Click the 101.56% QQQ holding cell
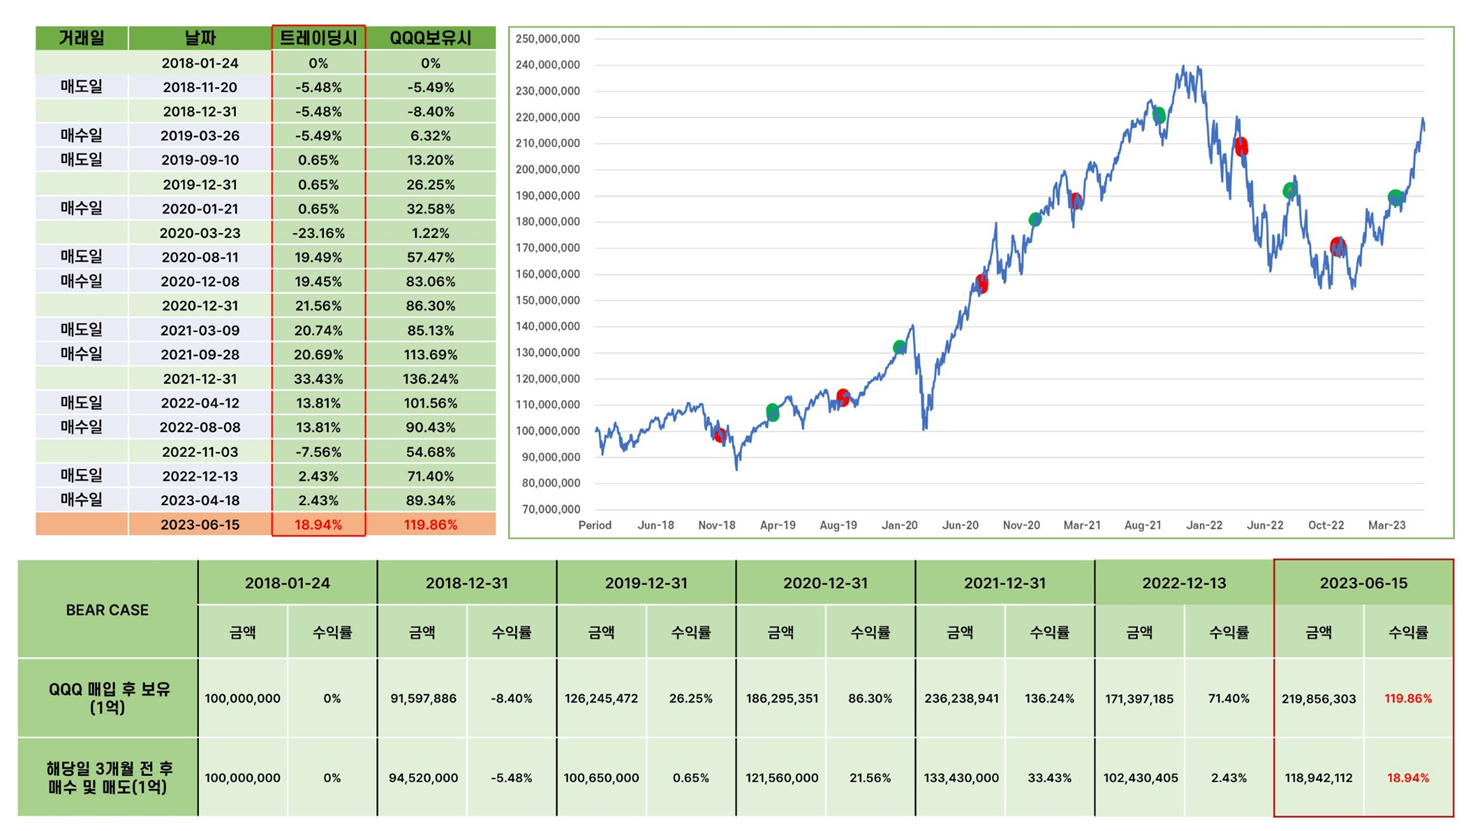1482x831 pixels. point(430,403)
